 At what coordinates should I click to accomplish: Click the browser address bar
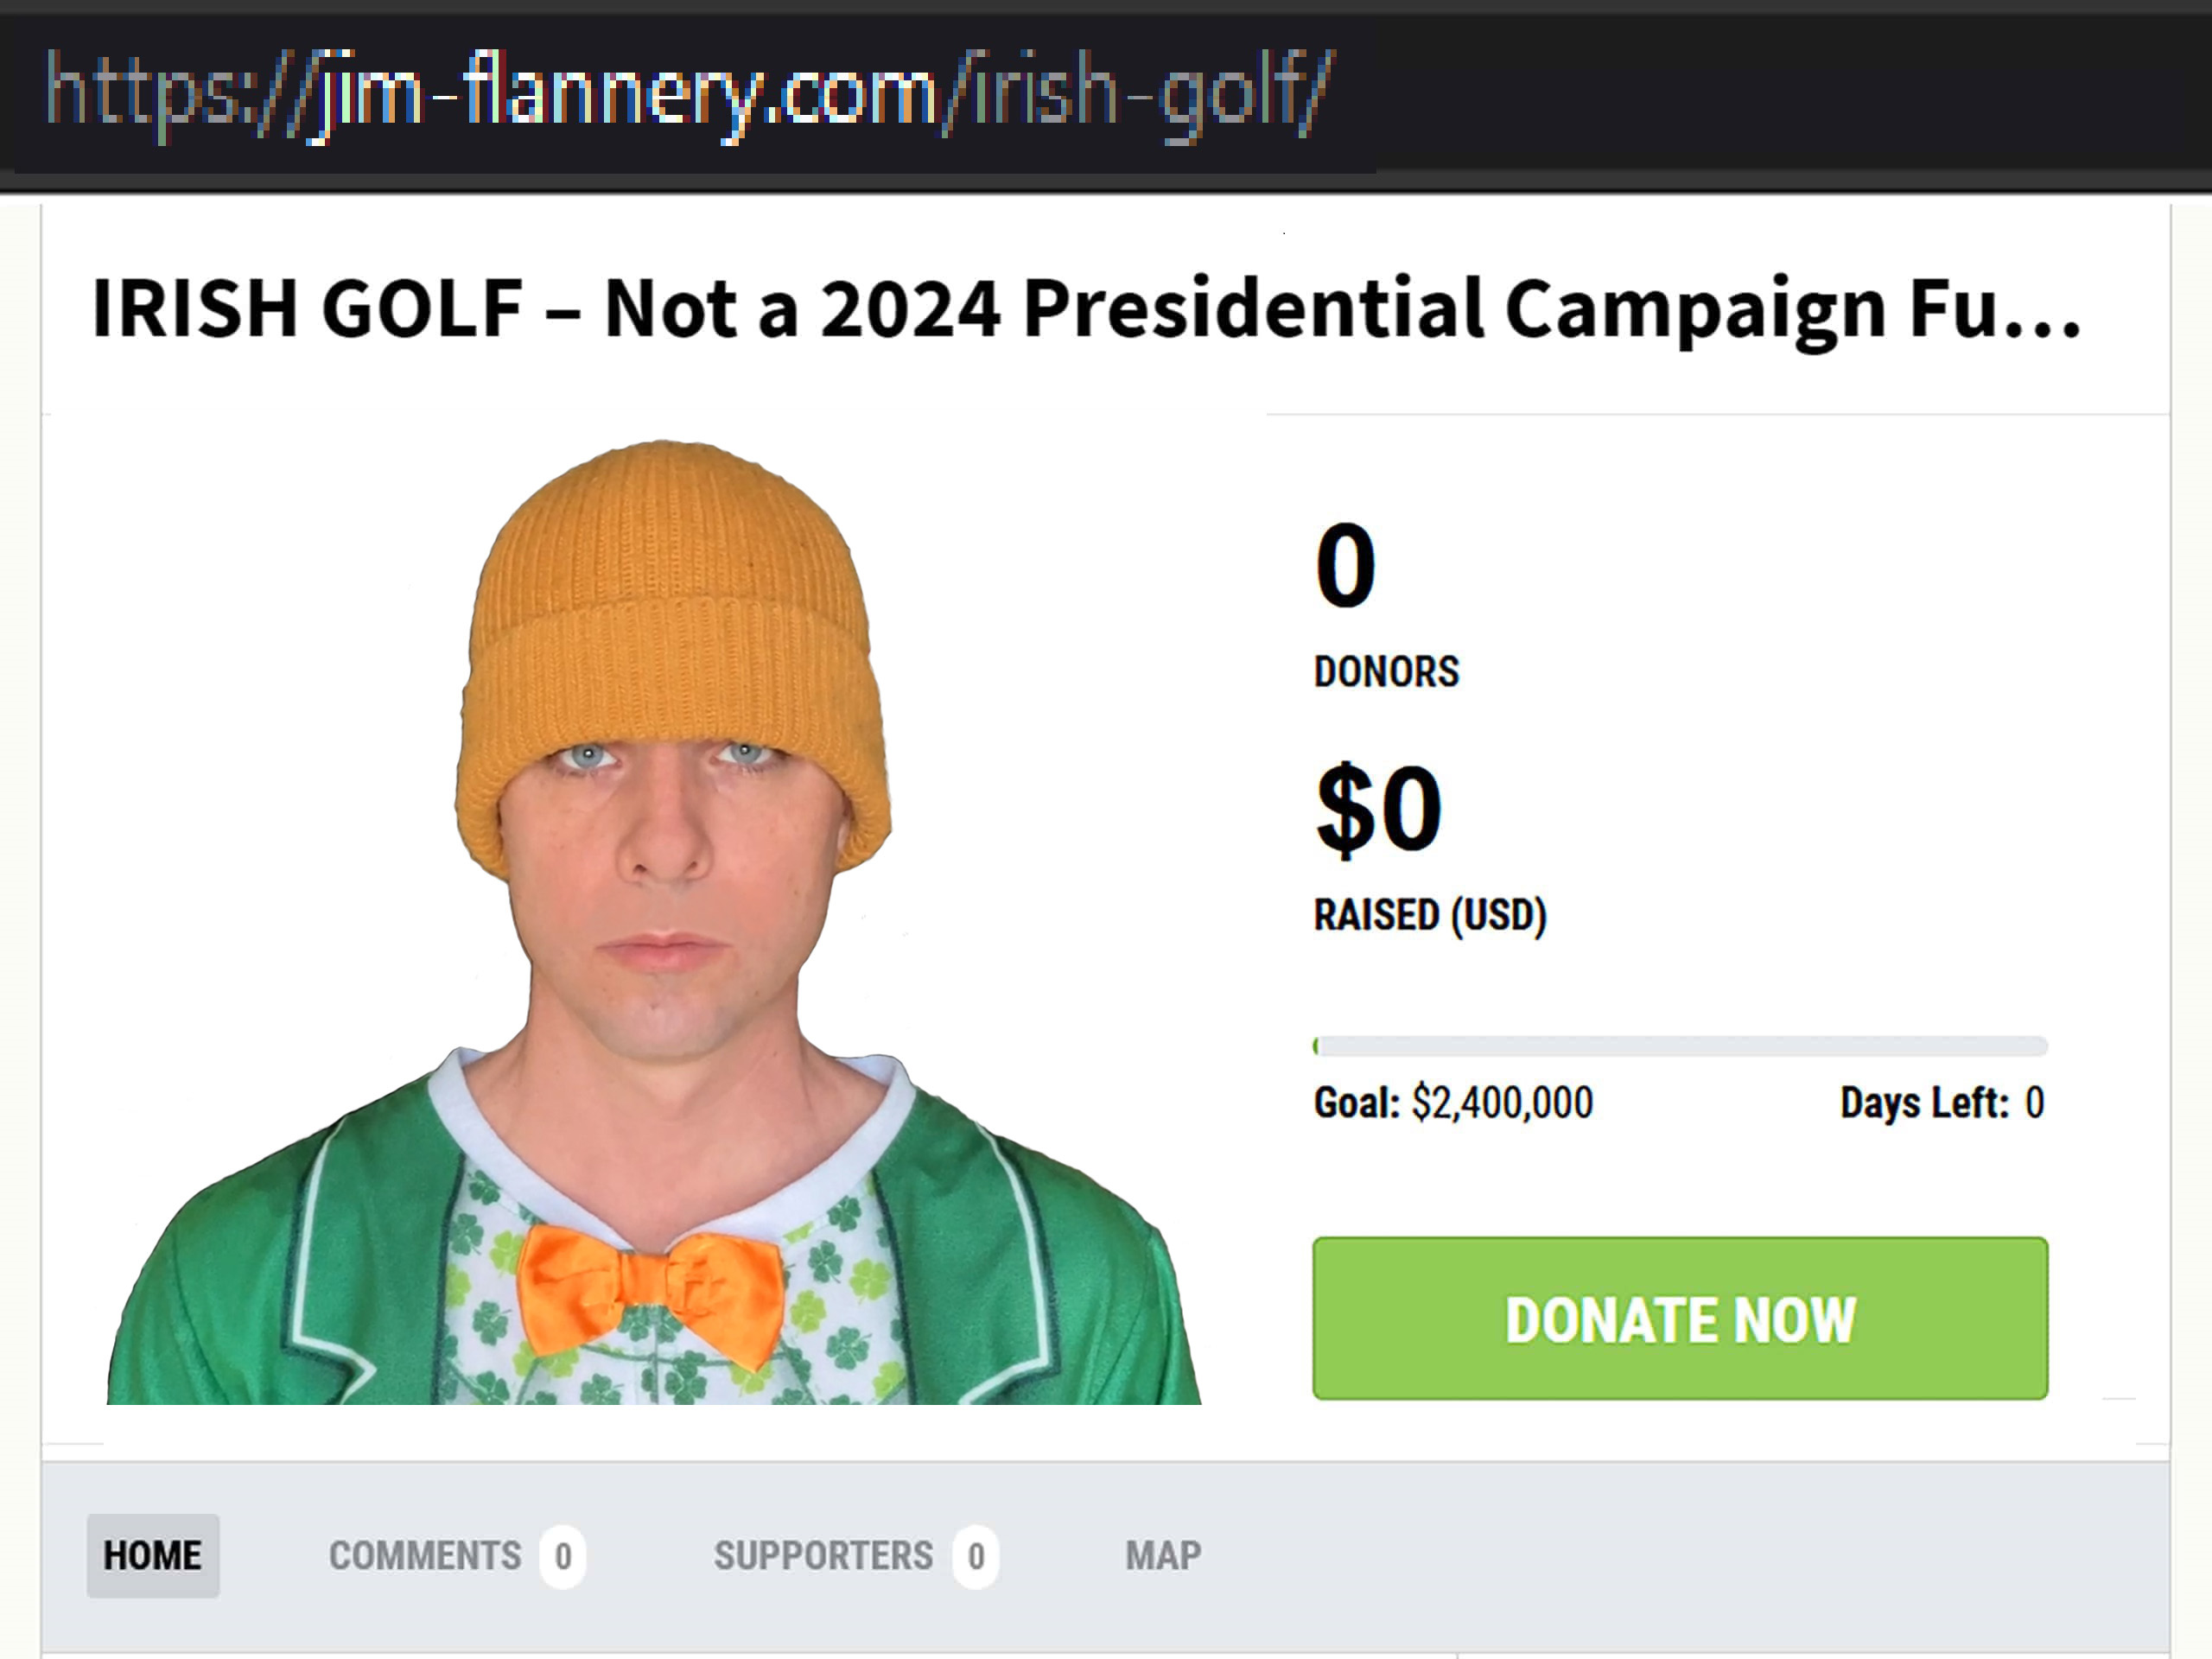(x=690, y=95)
